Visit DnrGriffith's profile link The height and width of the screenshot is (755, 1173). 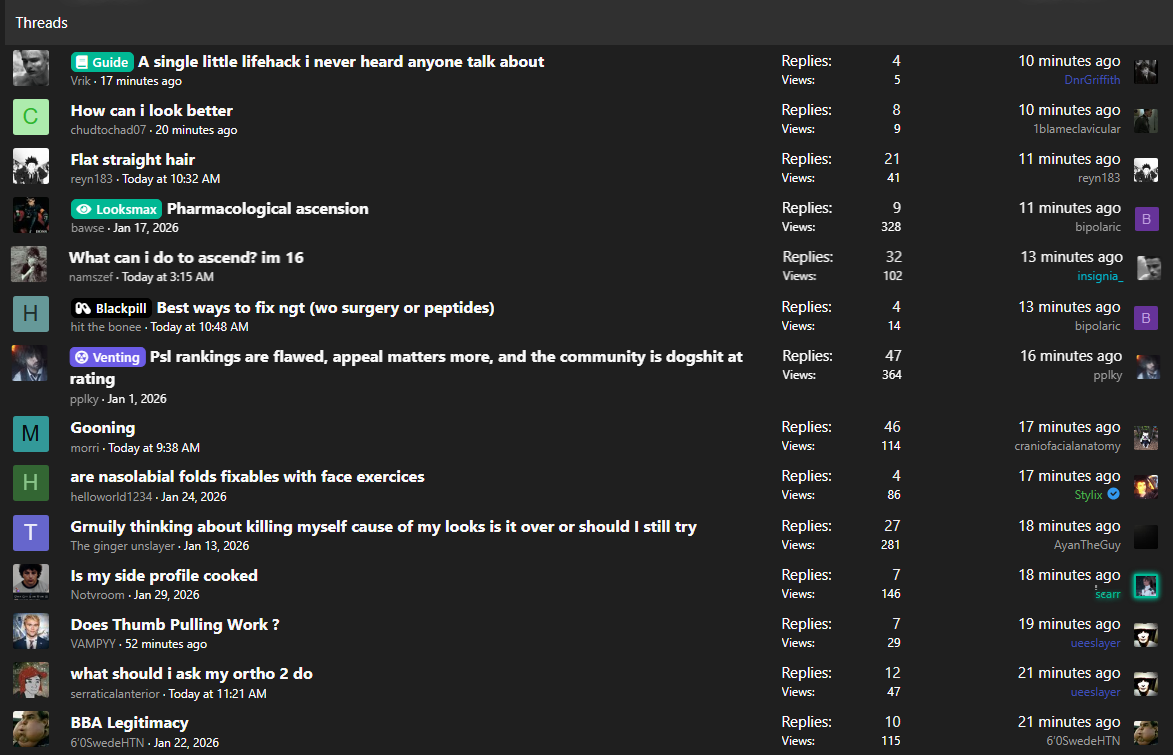pyautogui.click(x=1092, y=80)
